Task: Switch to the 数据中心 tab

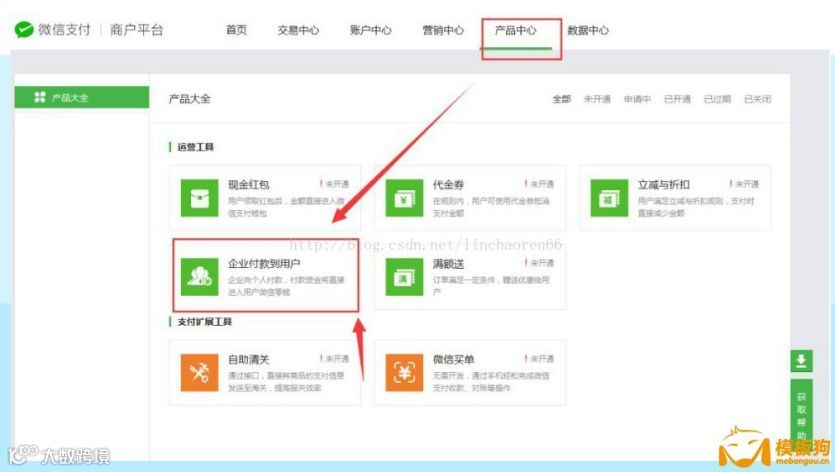Action: 588,30
